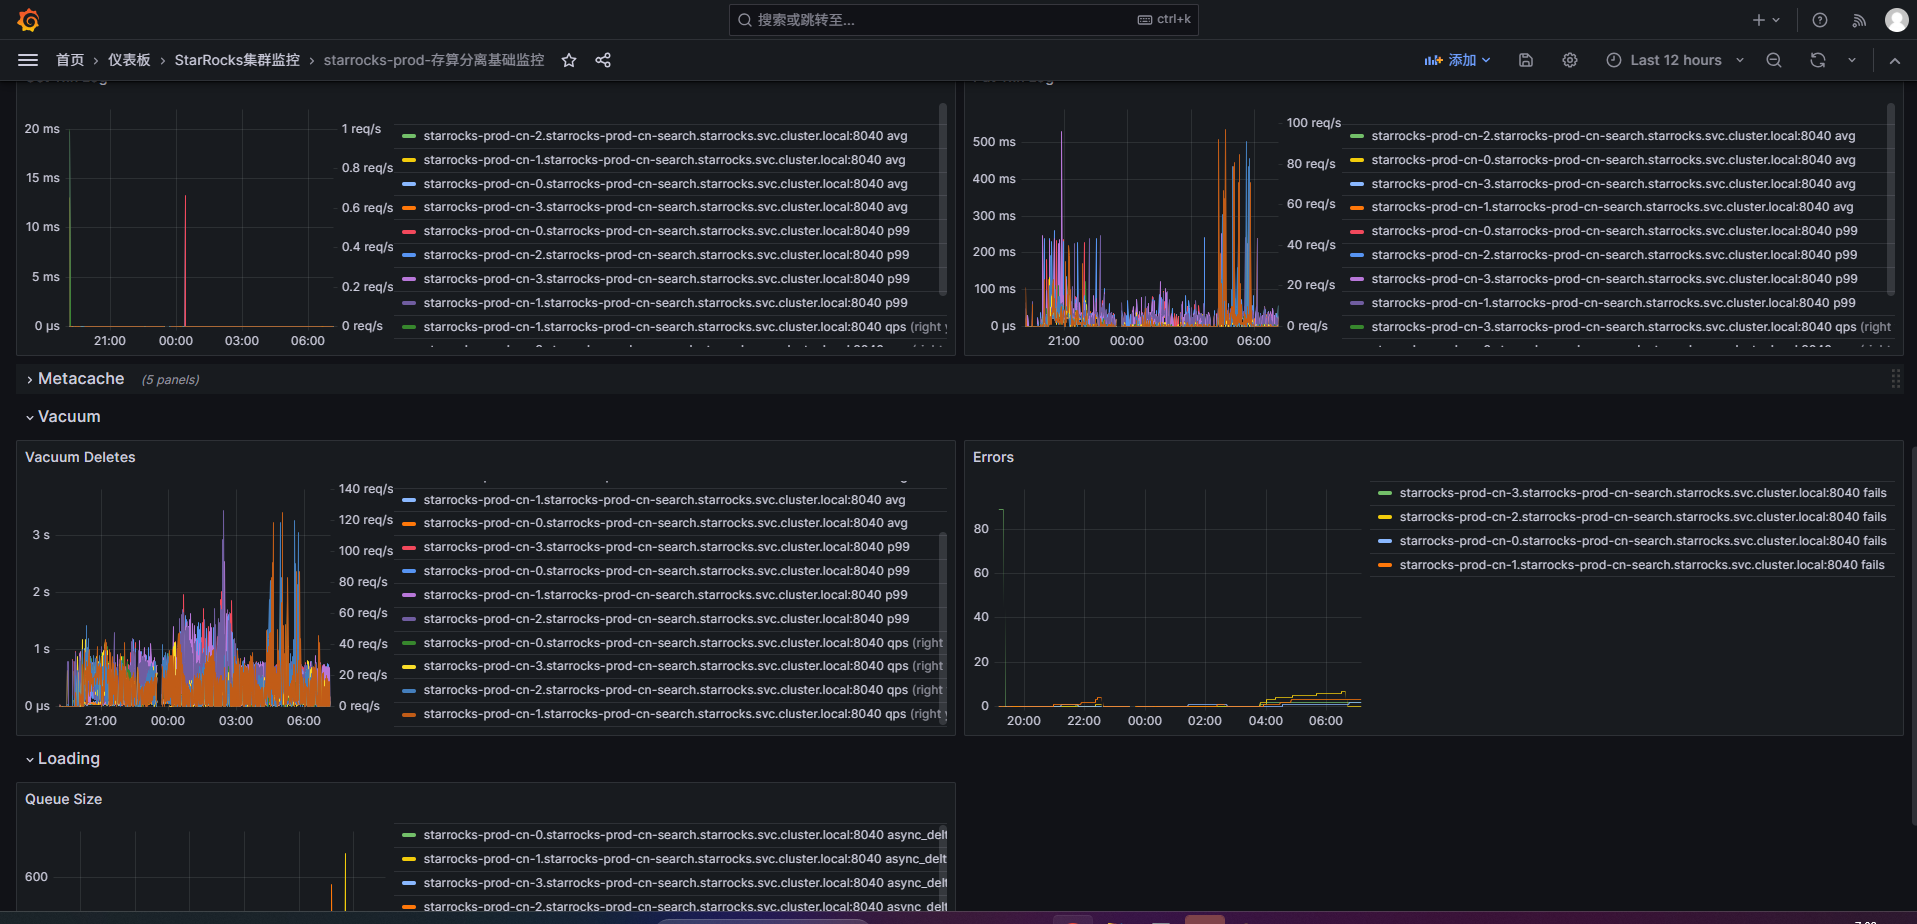Viewport: 1917px width, 924px height.
Task: Open the Last 12 hours time picker
Action: pos(1675,60)
